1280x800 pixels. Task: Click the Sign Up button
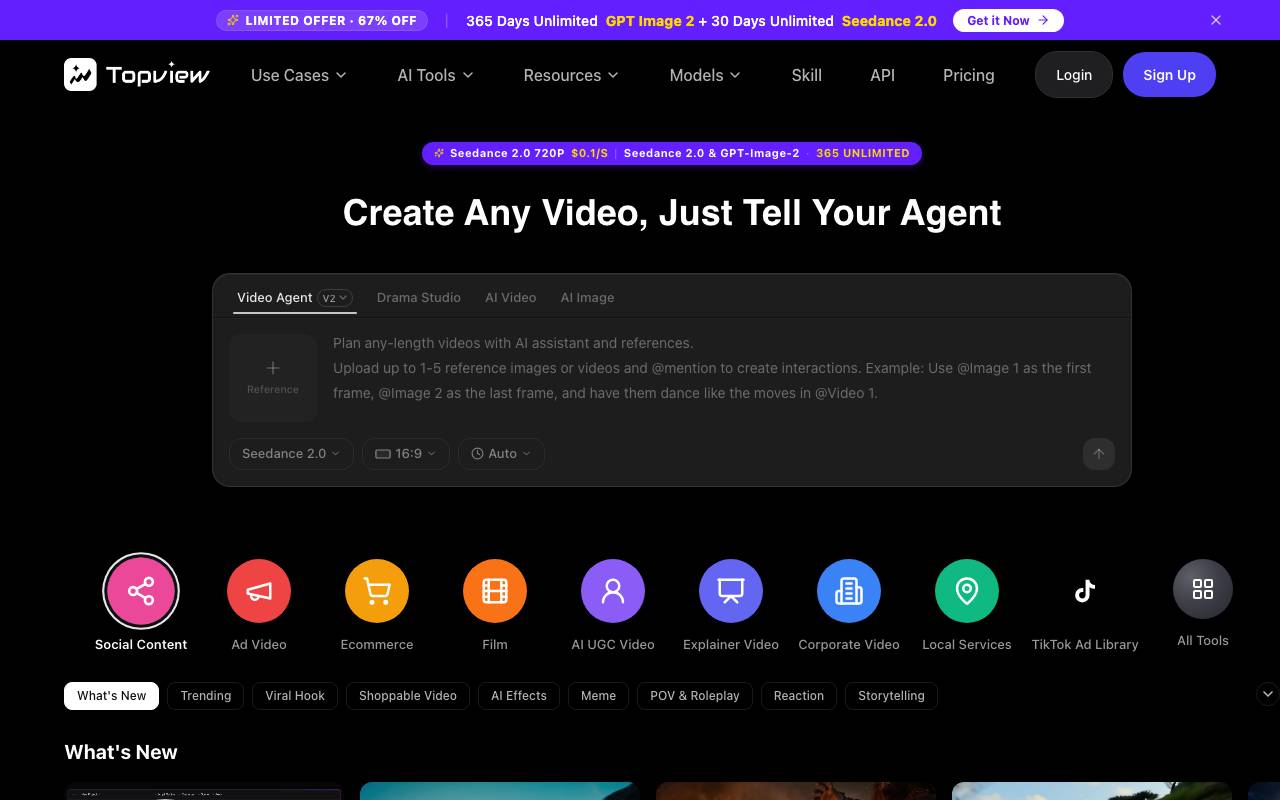[x=1170, y=75]
